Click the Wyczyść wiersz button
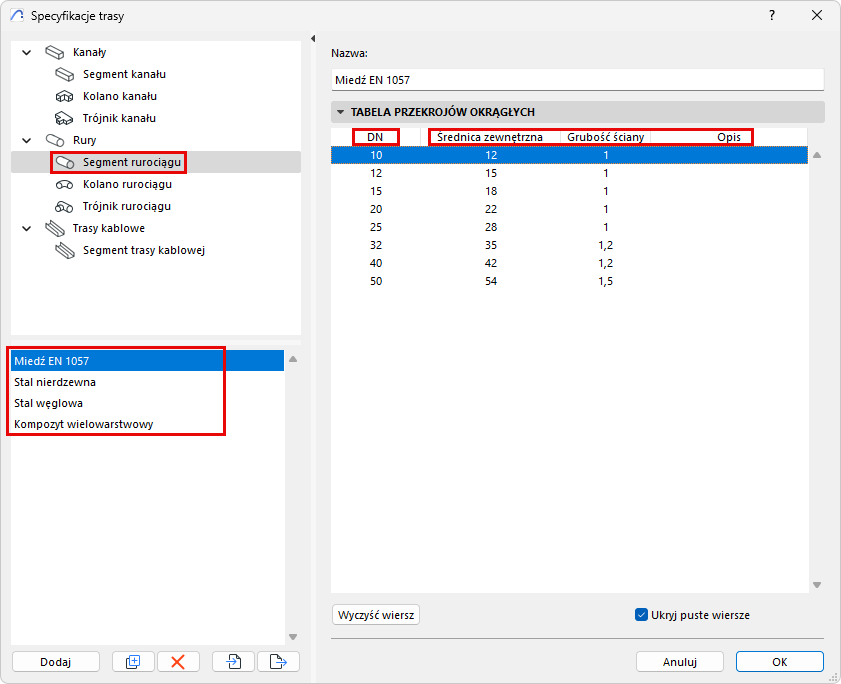The width and height of the screenshot is (841, 684). click(376, 615)
